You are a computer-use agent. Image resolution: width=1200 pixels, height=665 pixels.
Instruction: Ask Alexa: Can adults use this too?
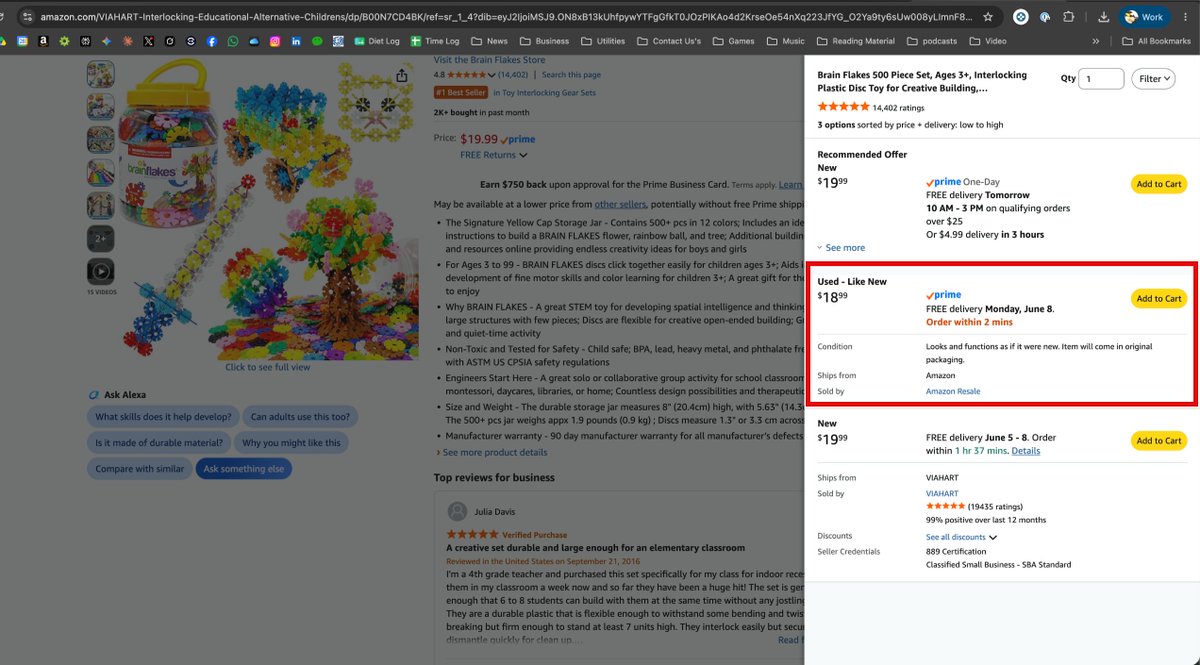(300, 417)
